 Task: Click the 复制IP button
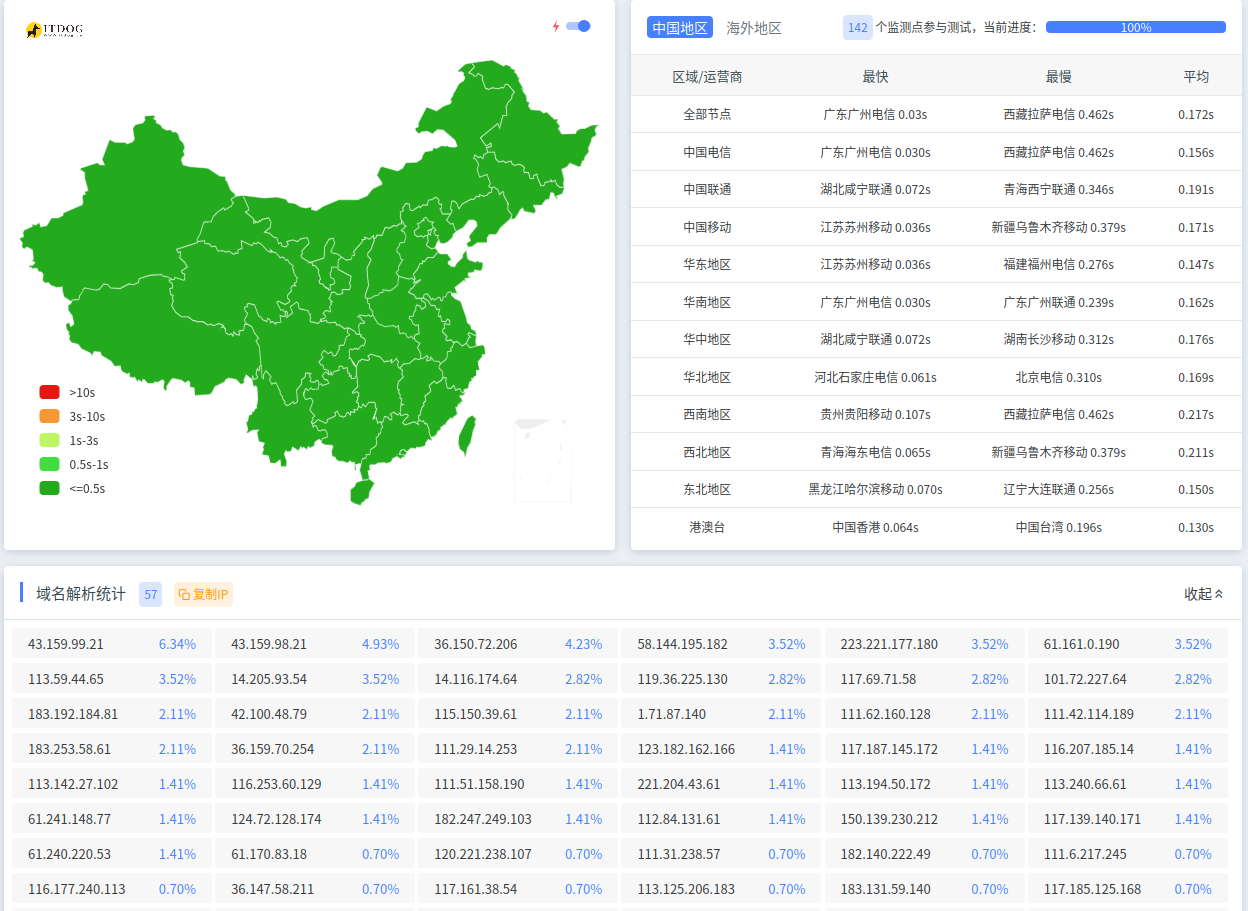coord(203,594)
